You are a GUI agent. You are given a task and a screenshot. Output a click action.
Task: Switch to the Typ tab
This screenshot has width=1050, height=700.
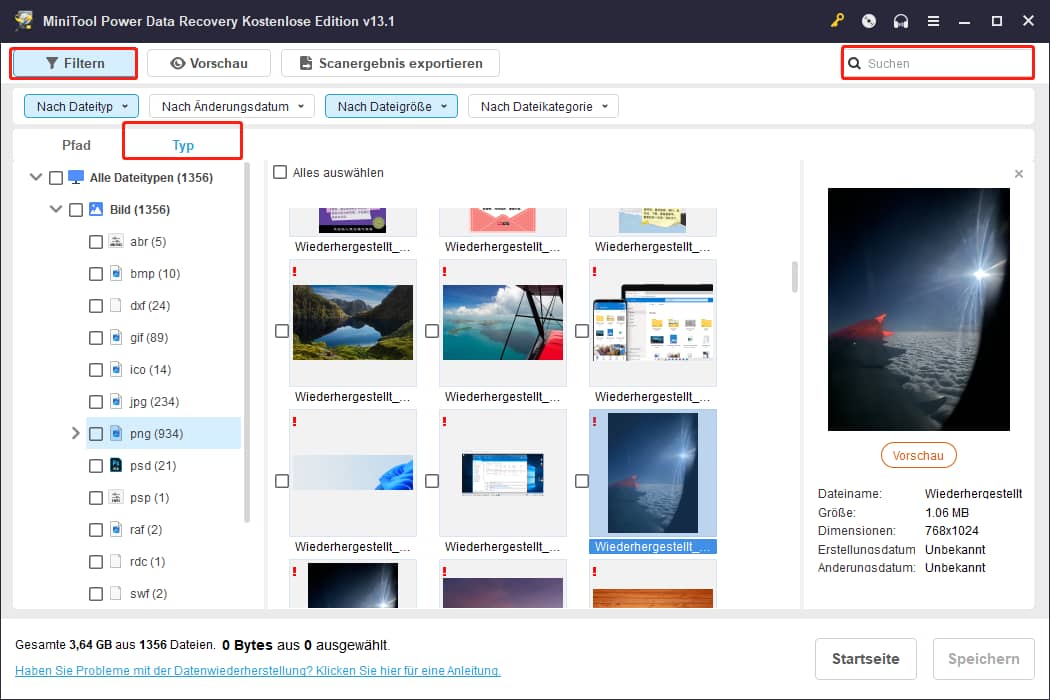(x=183, y=145)
